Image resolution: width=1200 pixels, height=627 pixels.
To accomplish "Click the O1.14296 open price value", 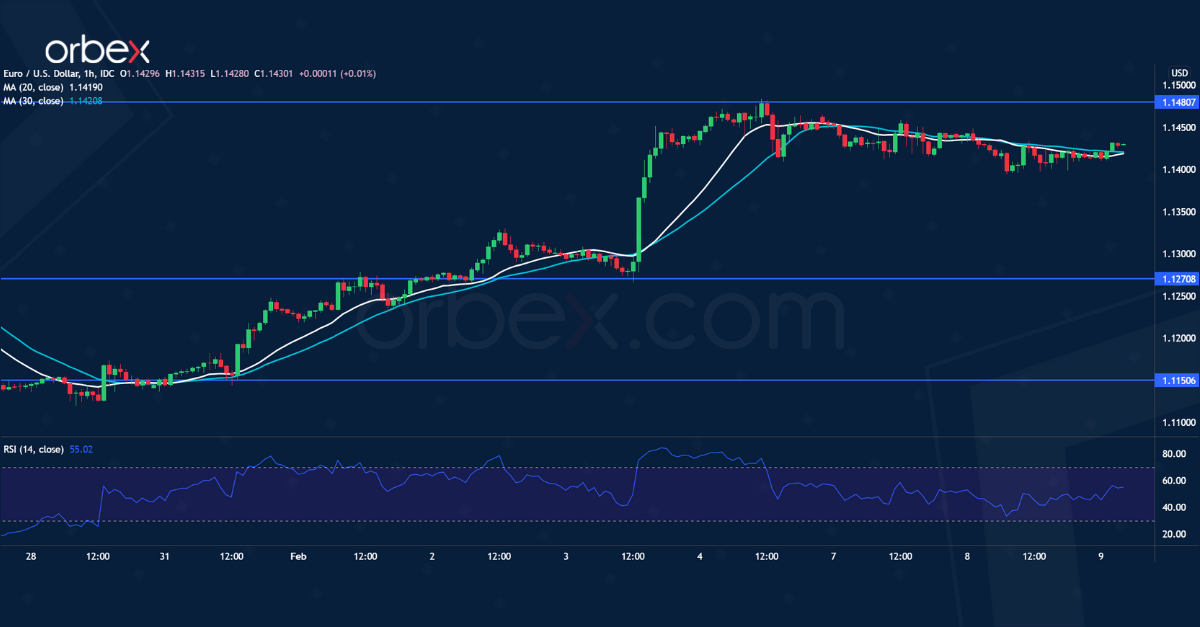I will (x=140, y=73).
